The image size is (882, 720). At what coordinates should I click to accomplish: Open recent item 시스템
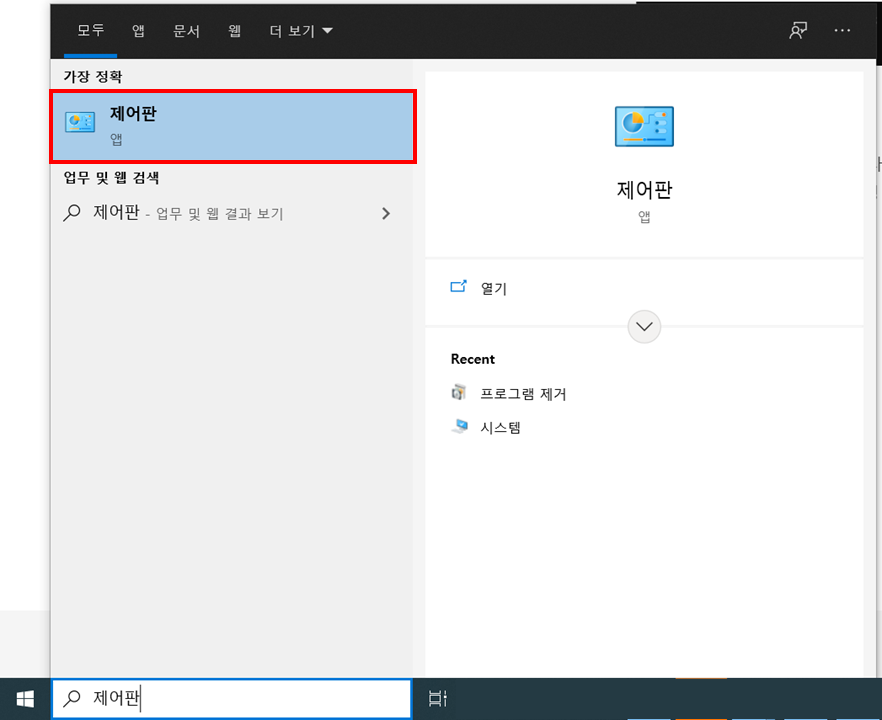(x=500, y=428)
